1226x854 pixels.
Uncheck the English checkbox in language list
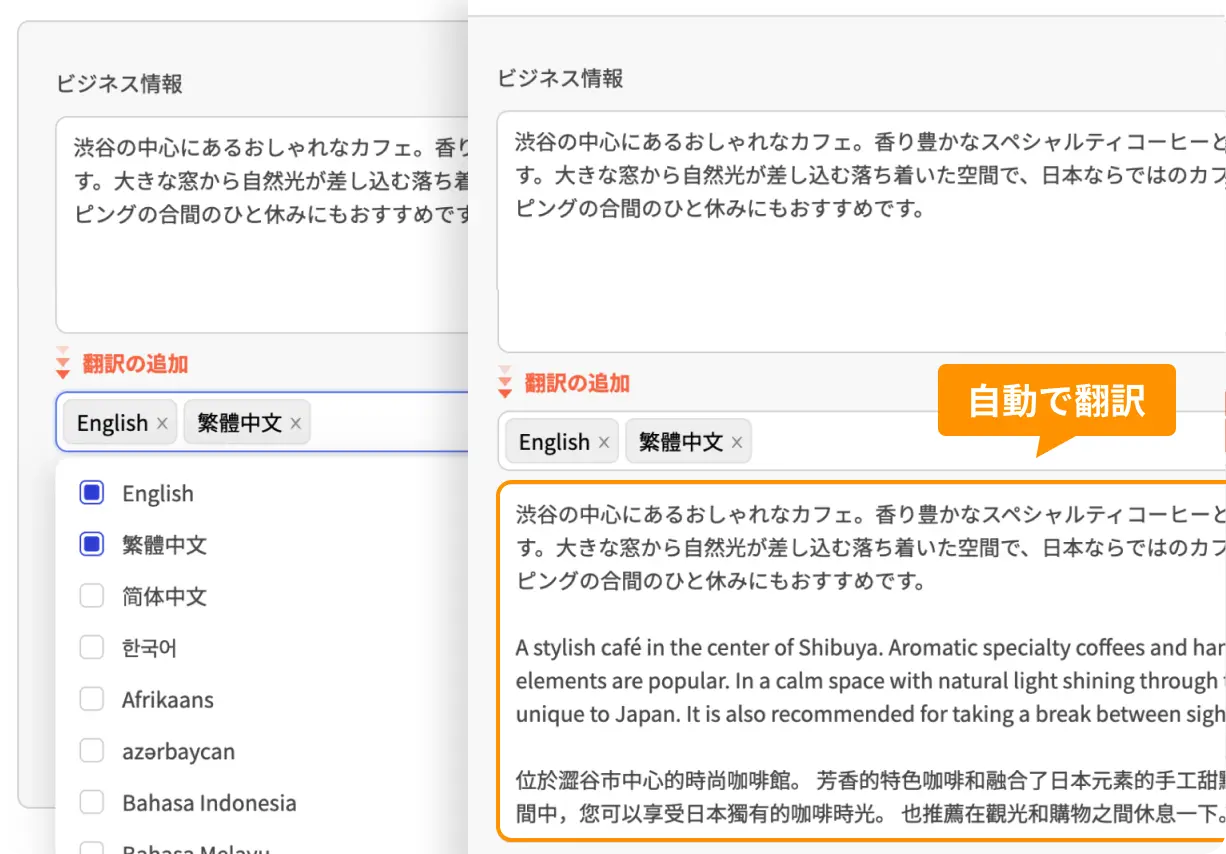pyautogui.click(x=92, y=493)
